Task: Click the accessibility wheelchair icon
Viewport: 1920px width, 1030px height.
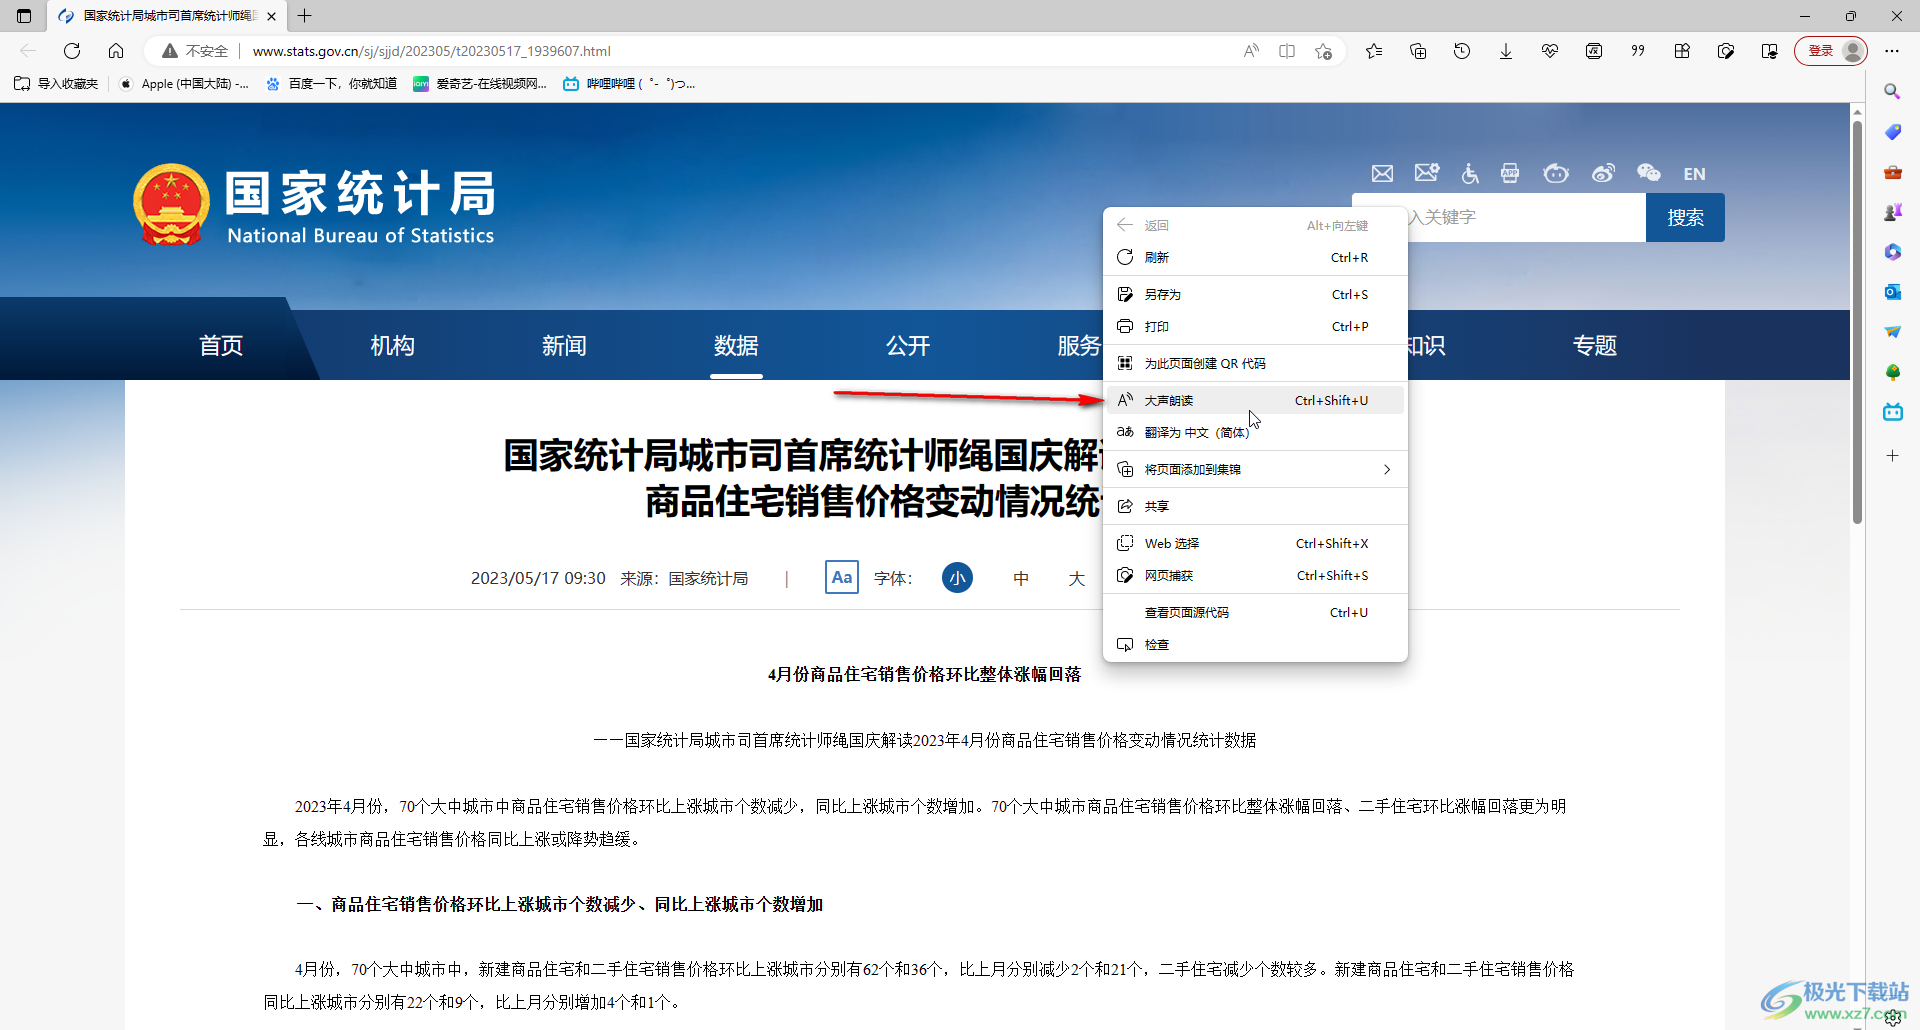Action: [1470, 174]
